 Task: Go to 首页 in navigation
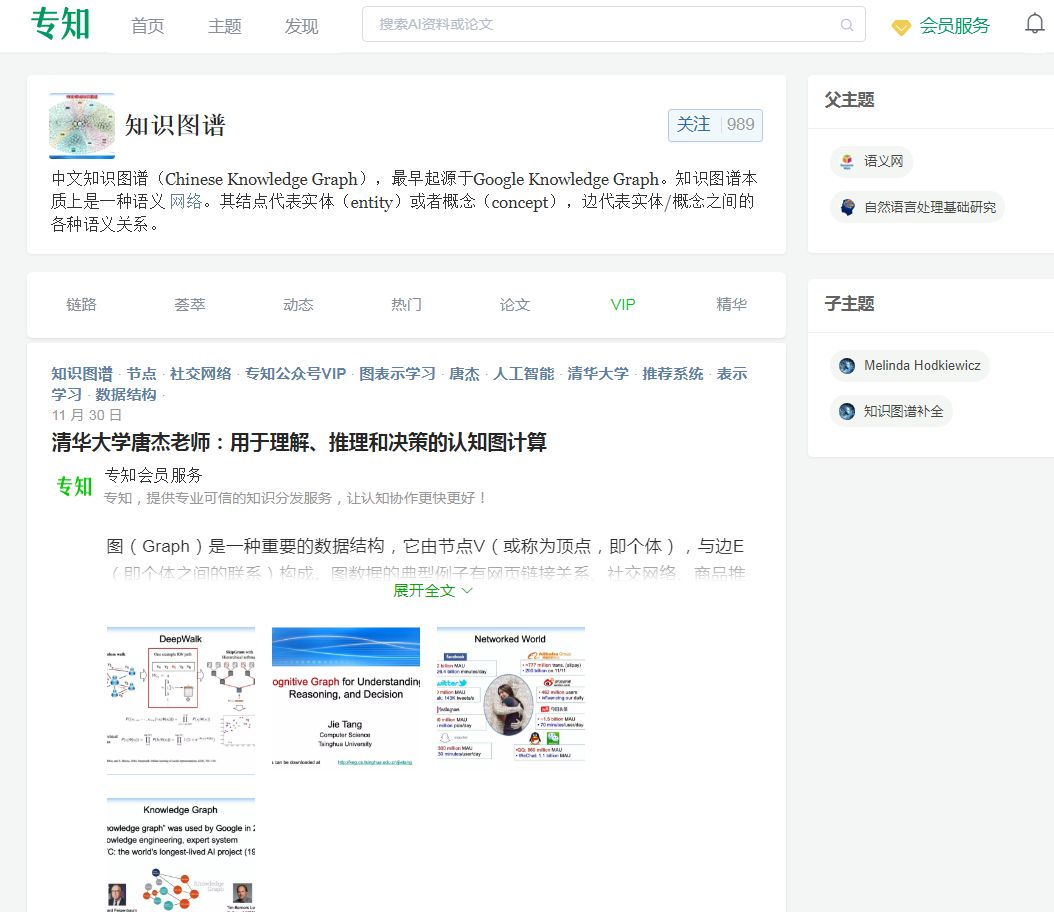tap(147, 26)
